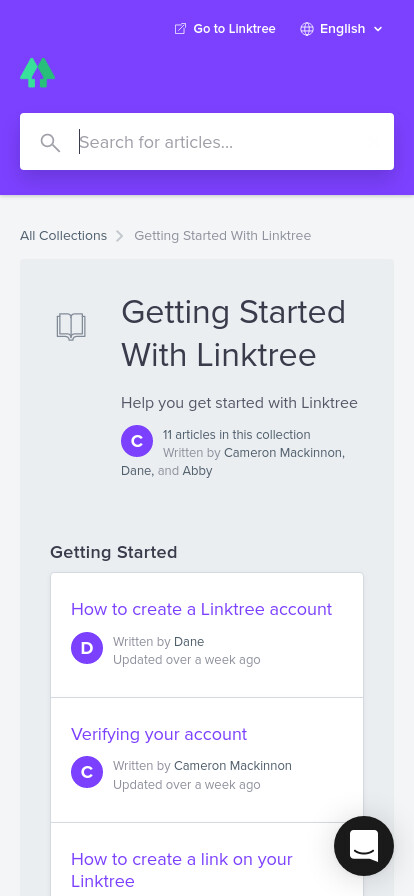
Task: Click the chevron arrow next to English
Action: [378, 29]
